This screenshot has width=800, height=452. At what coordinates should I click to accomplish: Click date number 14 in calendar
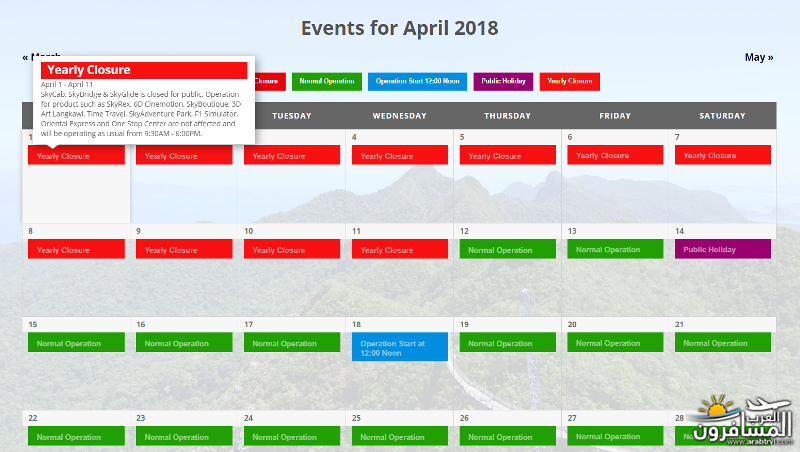pyautogui.click(x=680, y=231)
